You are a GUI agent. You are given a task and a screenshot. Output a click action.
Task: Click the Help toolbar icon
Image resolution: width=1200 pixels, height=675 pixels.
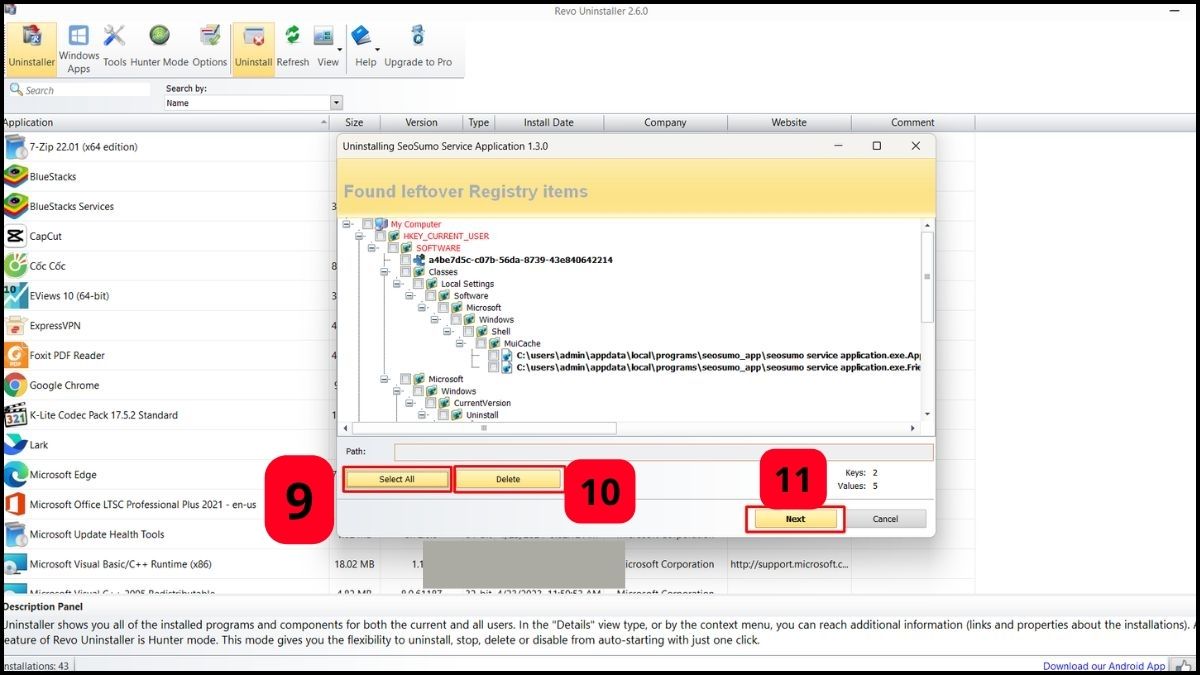click(x=362, y=37)
